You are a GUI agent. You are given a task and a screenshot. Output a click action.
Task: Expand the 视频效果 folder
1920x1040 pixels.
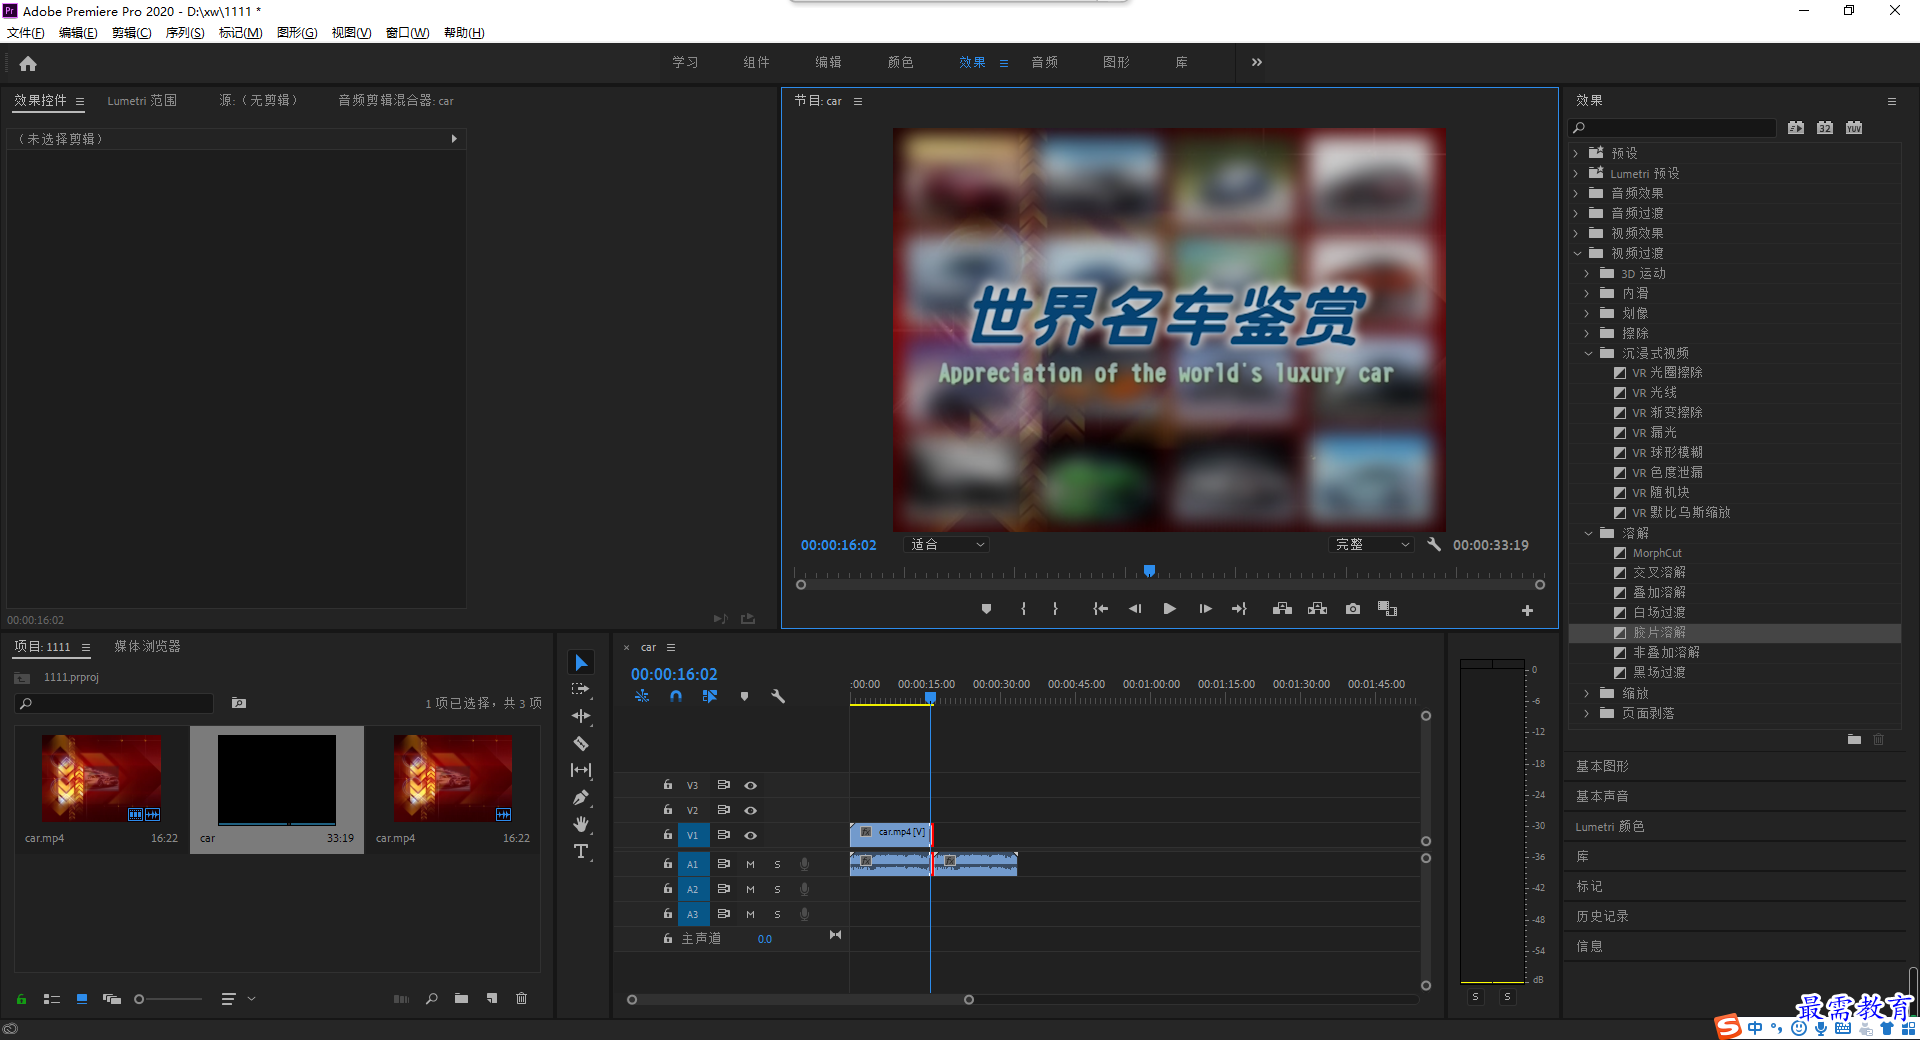click(x=1576, y=233)
